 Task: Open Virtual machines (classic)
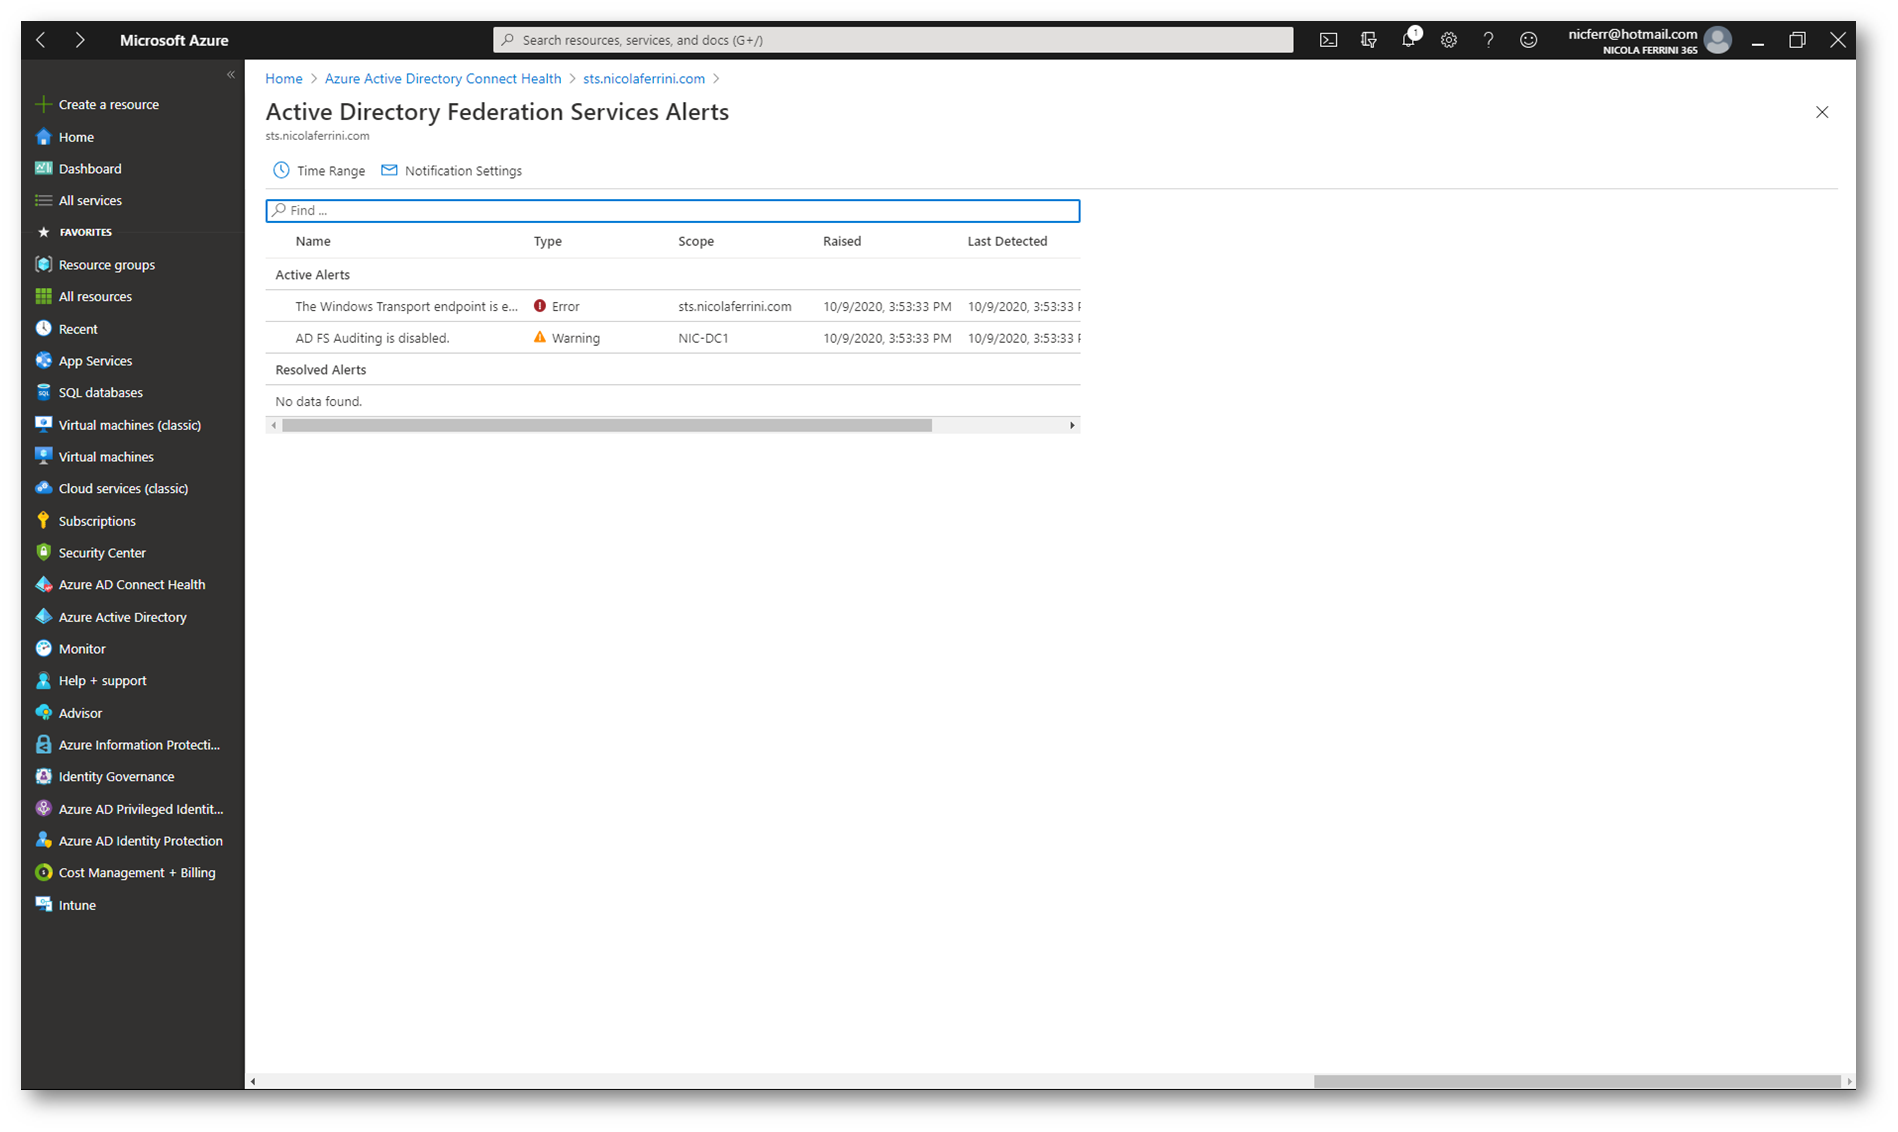tap(132, 425)
